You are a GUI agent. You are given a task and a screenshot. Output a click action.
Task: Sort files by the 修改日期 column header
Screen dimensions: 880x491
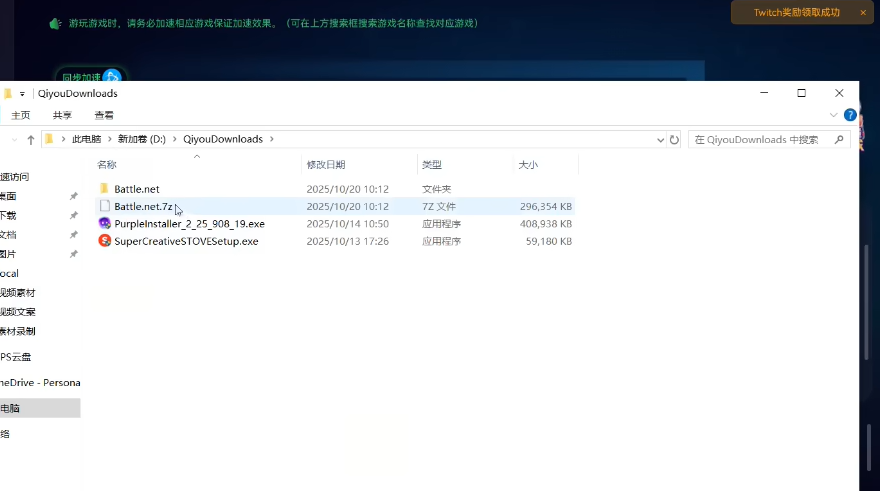coord(326,164)
